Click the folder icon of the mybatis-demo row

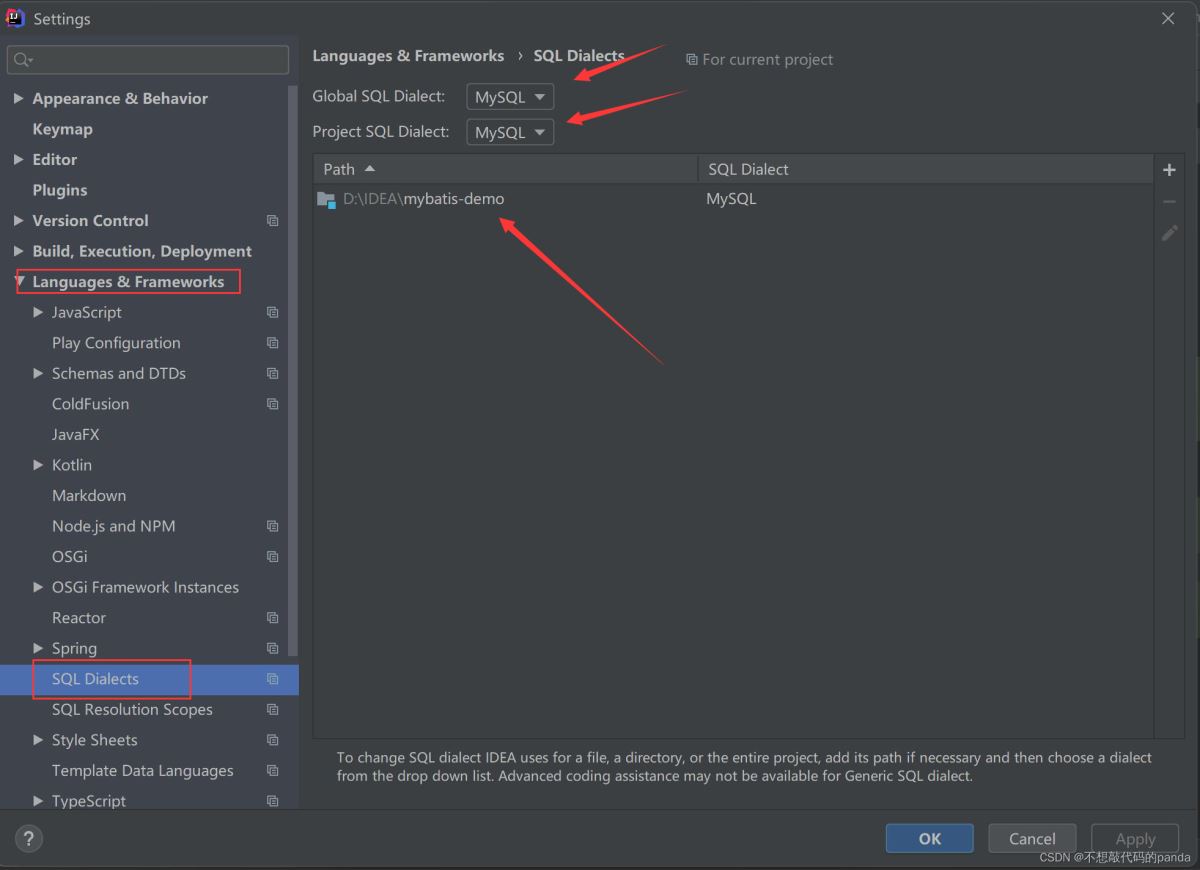(x=326, y=199)
